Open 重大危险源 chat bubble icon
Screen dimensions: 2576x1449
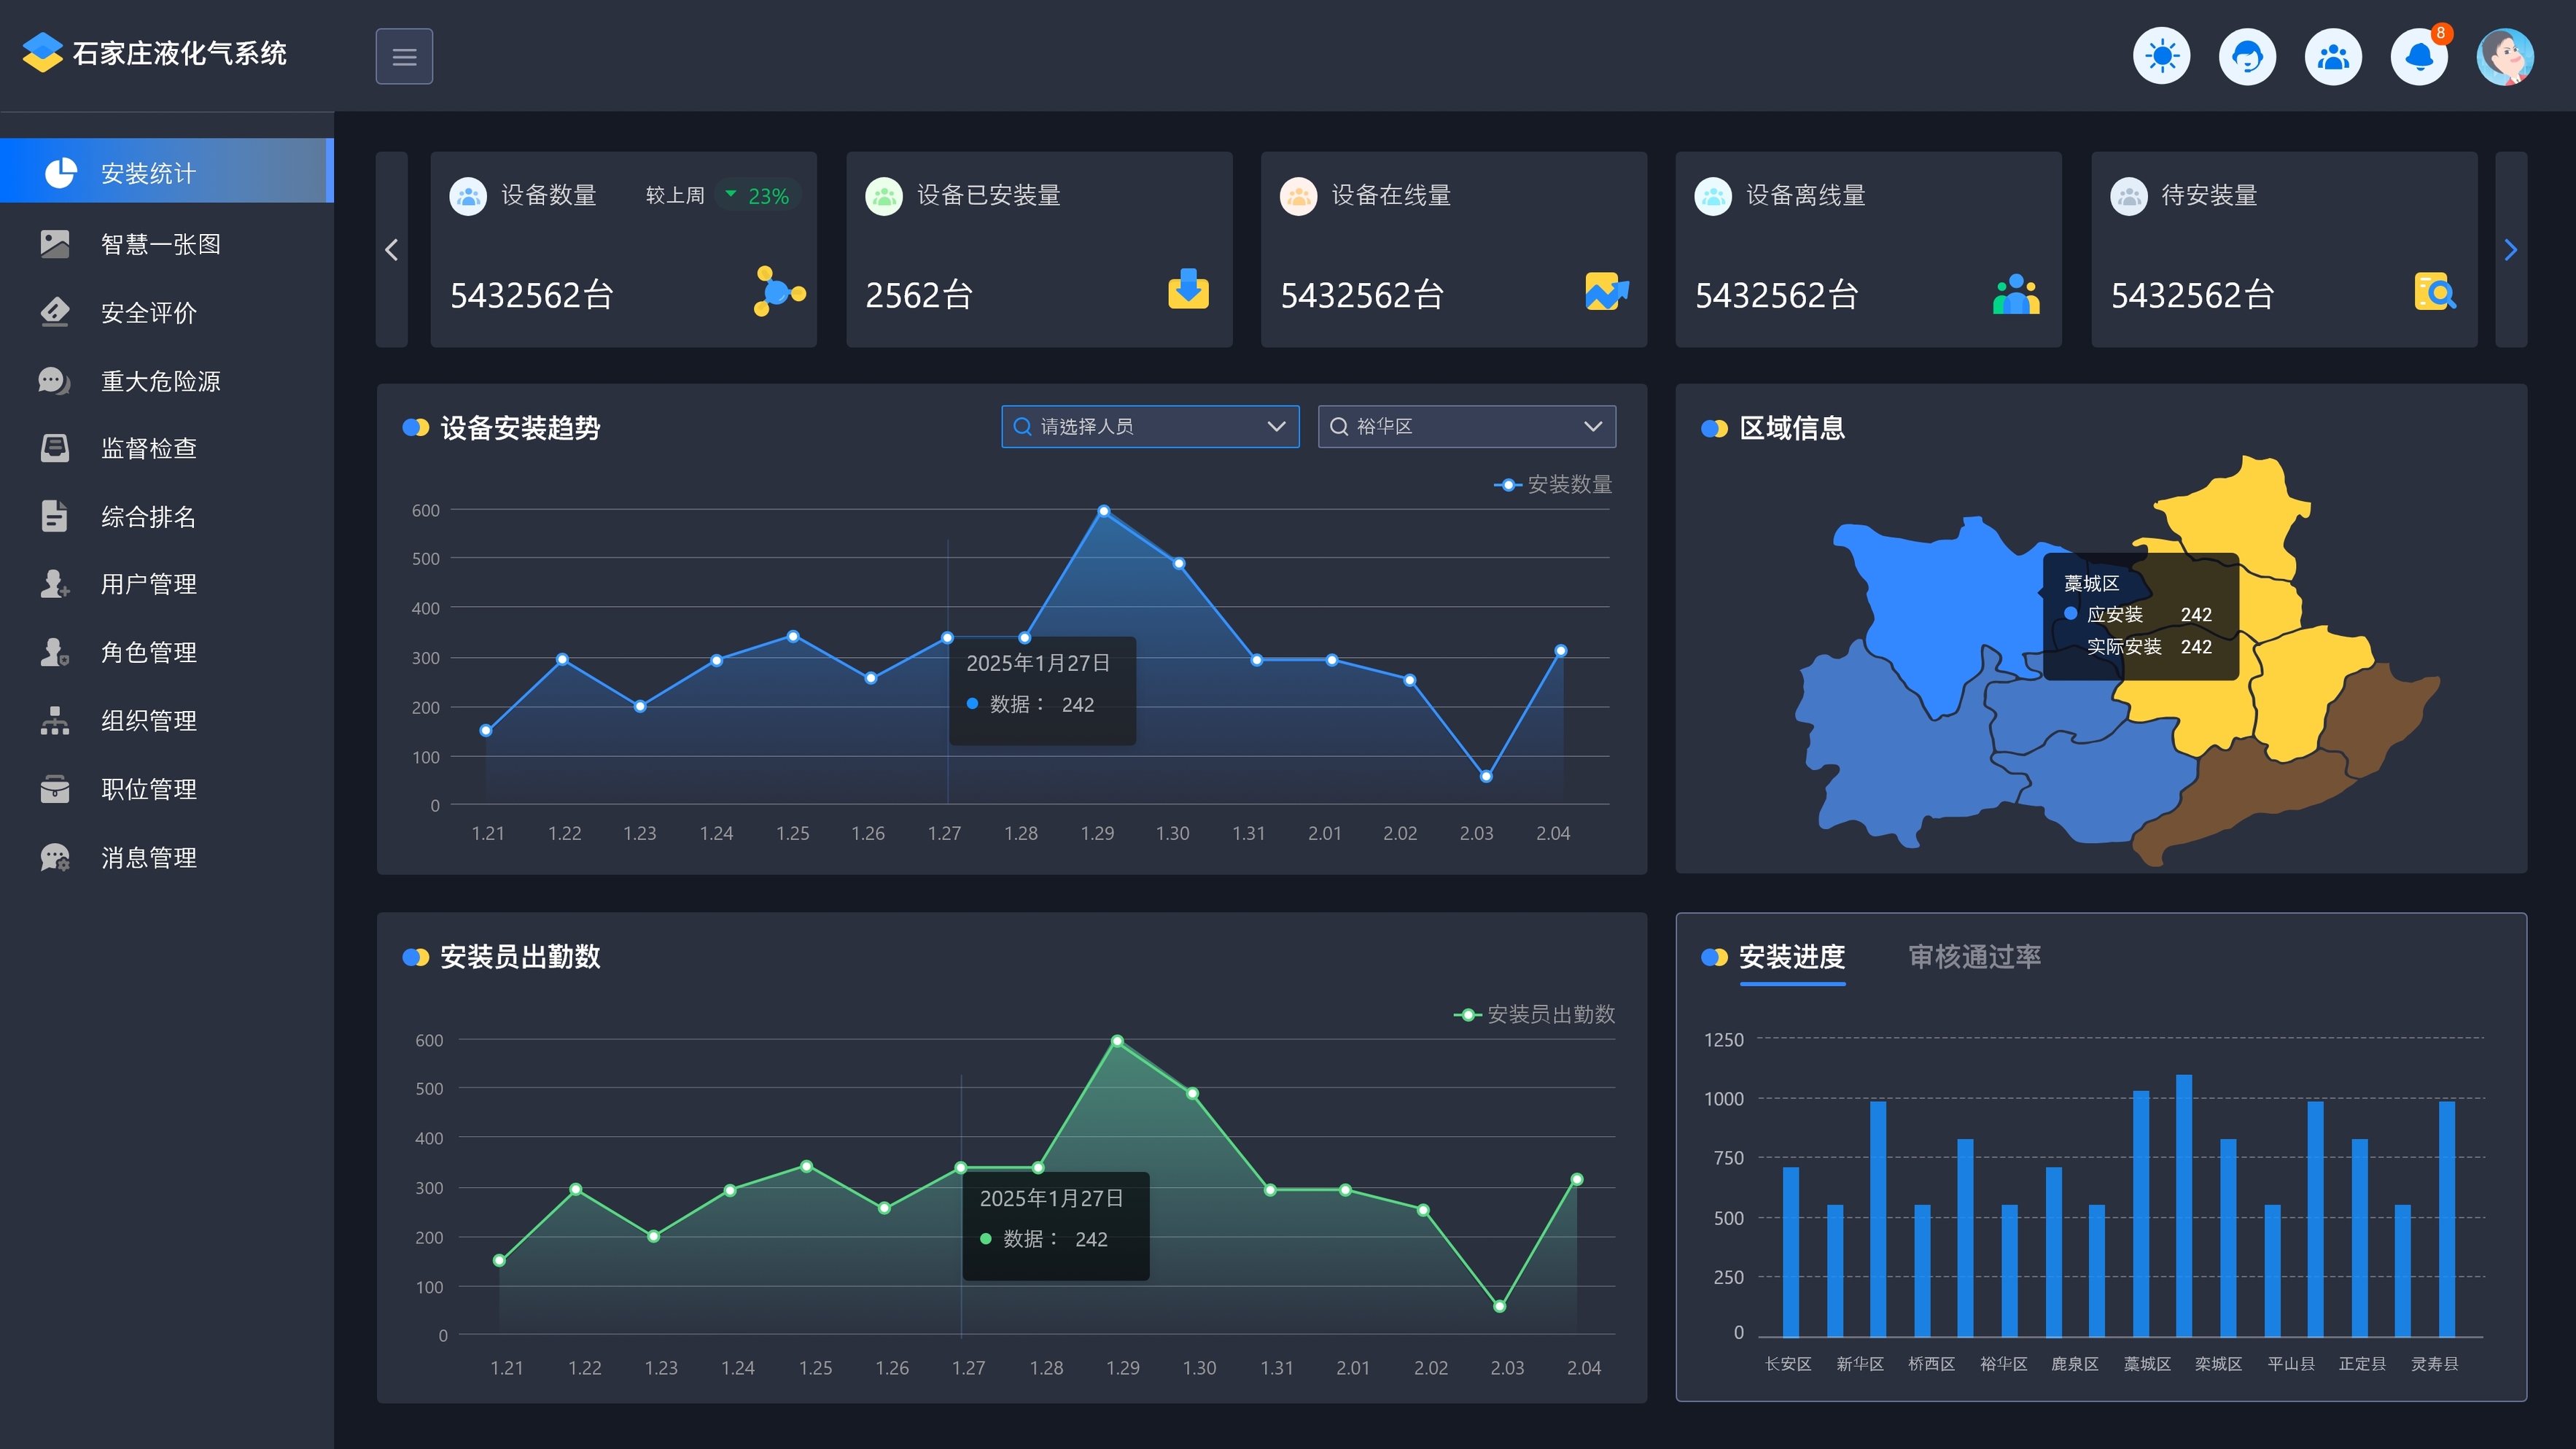pyautogui.click(x=55, y=381)
